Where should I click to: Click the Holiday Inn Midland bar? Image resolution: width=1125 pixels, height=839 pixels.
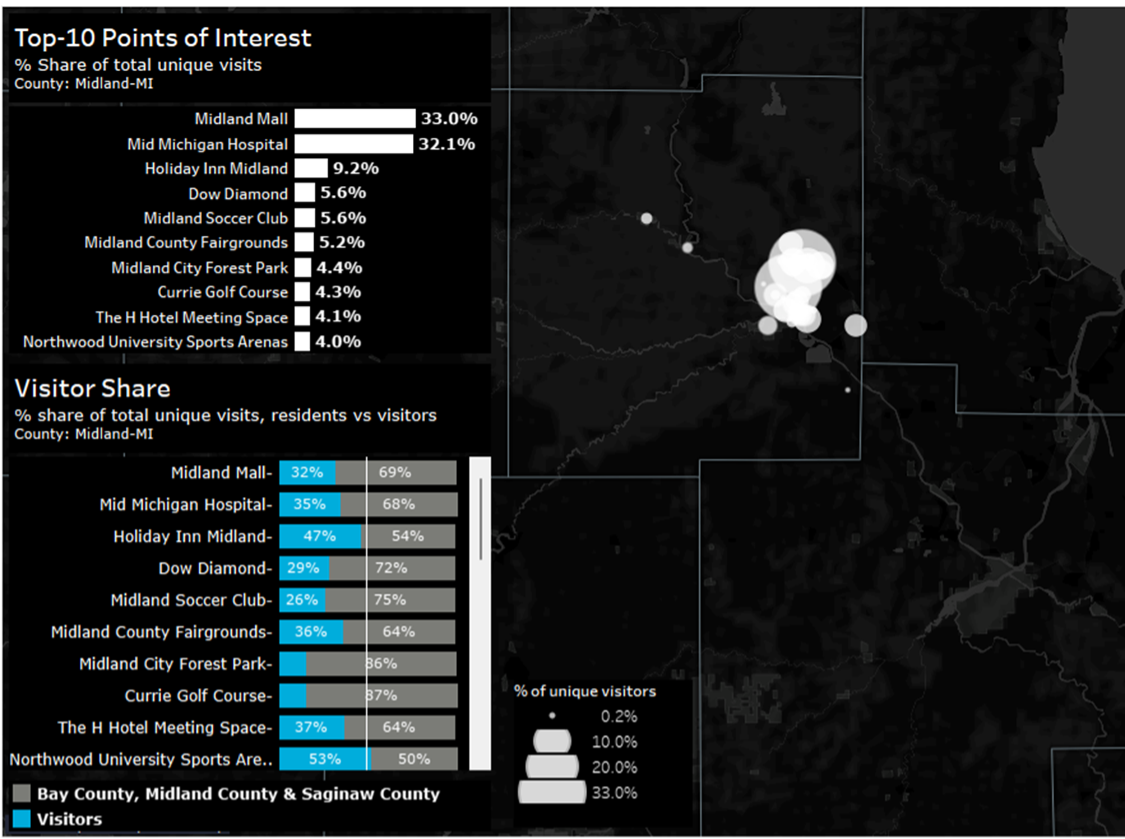[311, 169]
